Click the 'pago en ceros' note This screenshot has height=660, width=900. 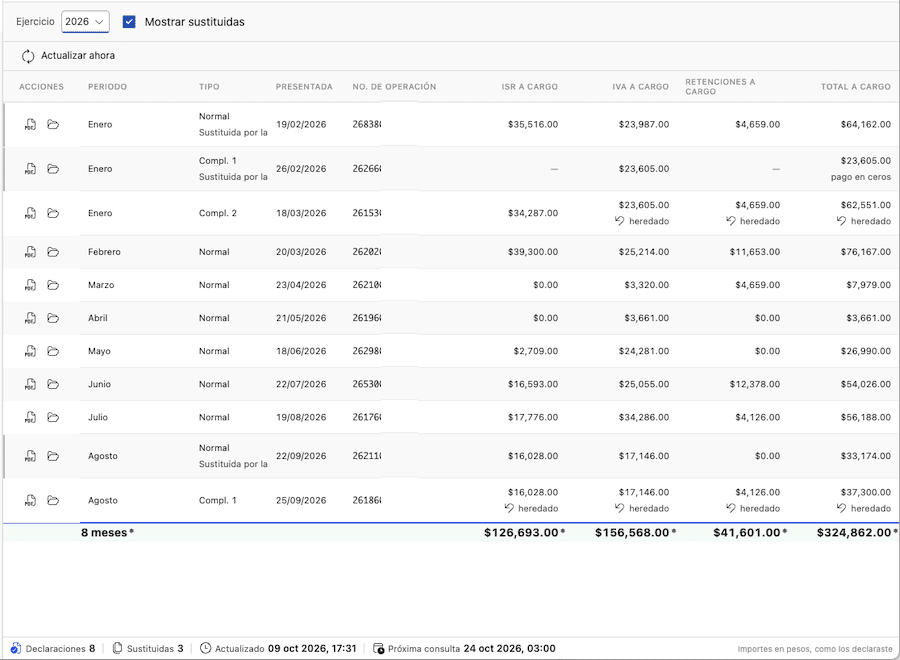pyautogui.click(x=861, y=177)
